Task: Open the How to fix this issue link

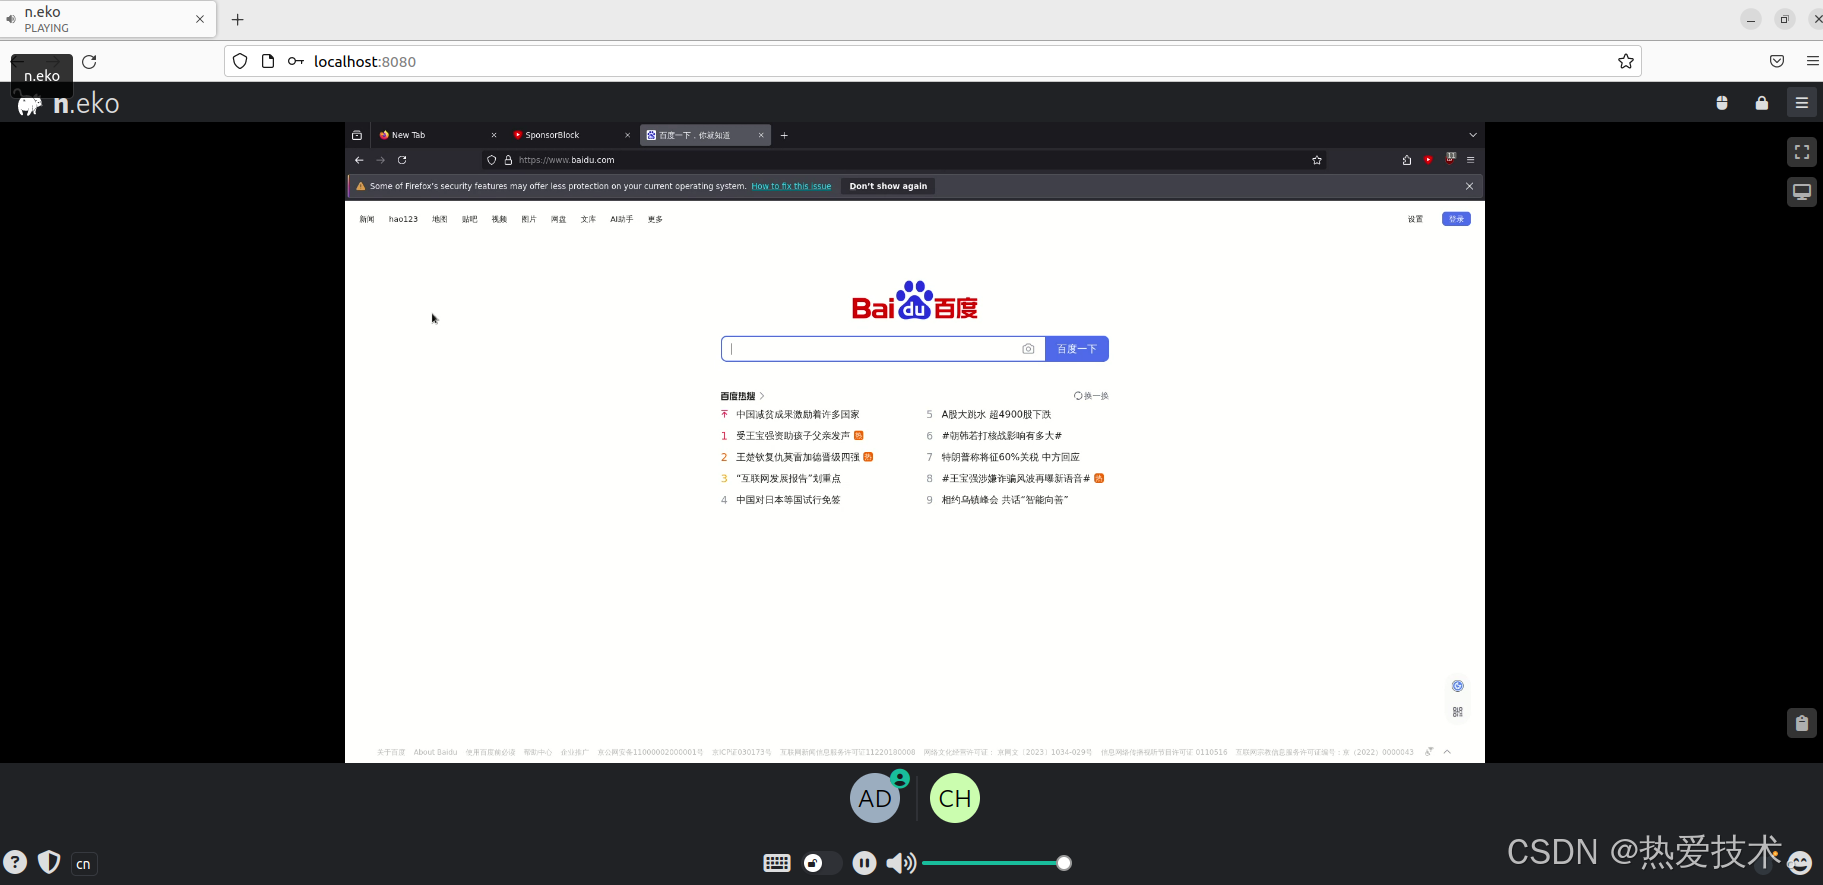Action: [791, 186]
